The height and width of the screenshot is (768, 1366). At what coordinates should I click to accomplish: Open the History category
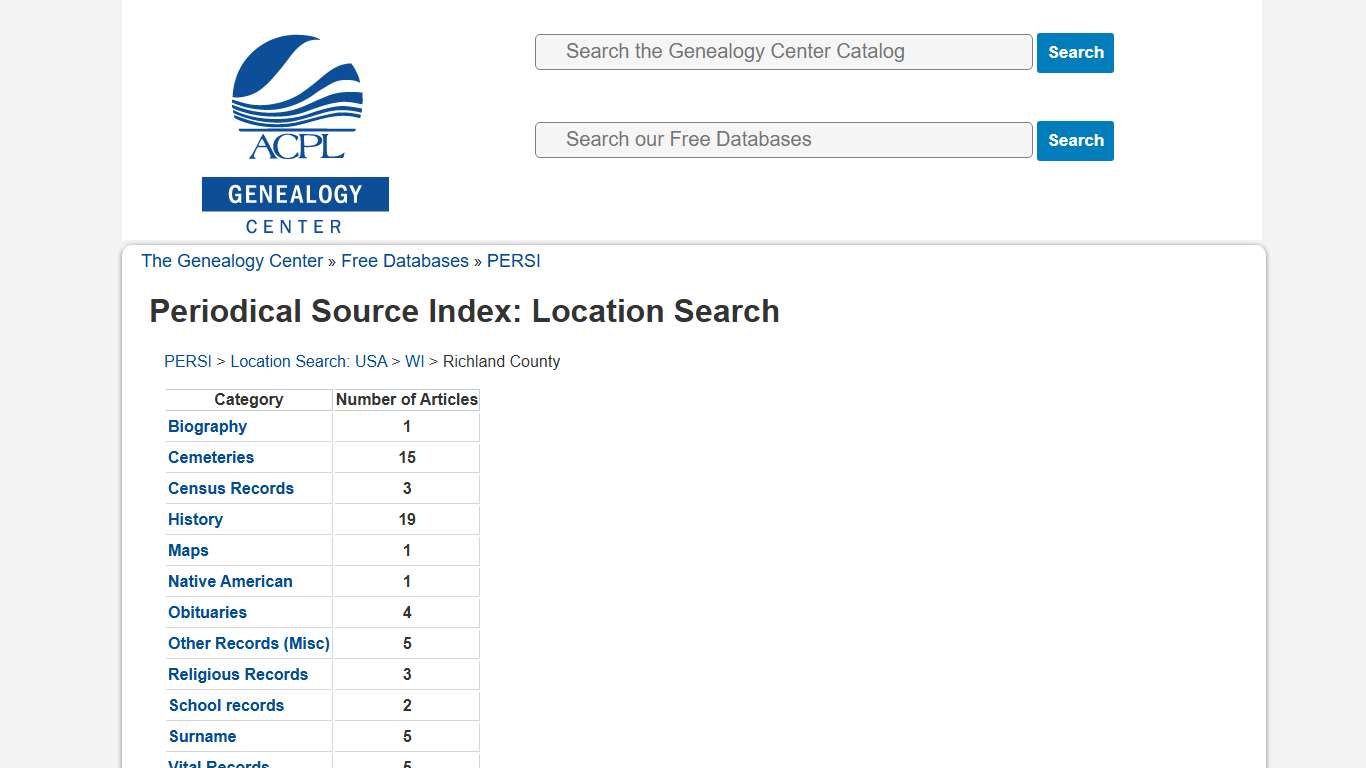[195, 519]
